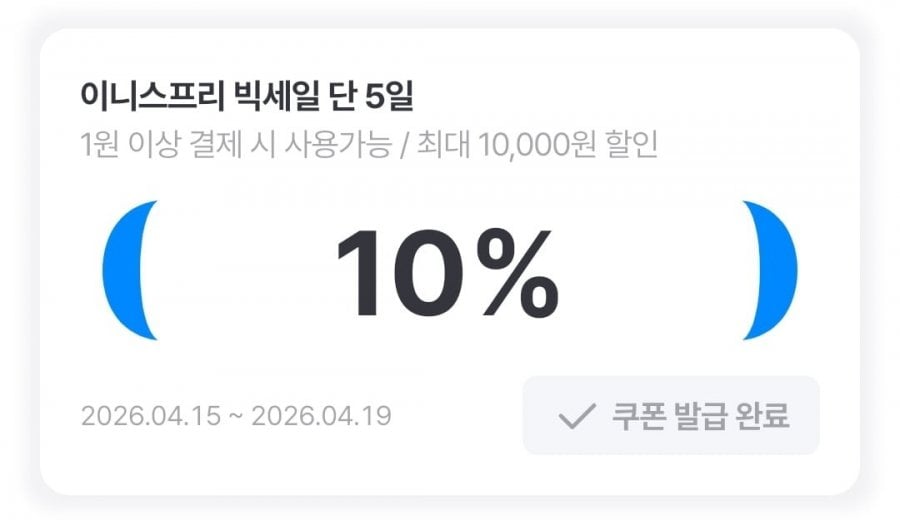Screen dimensions: 900x520
Task: Click the tilde between the validity dates
Action: coord(235,415)
